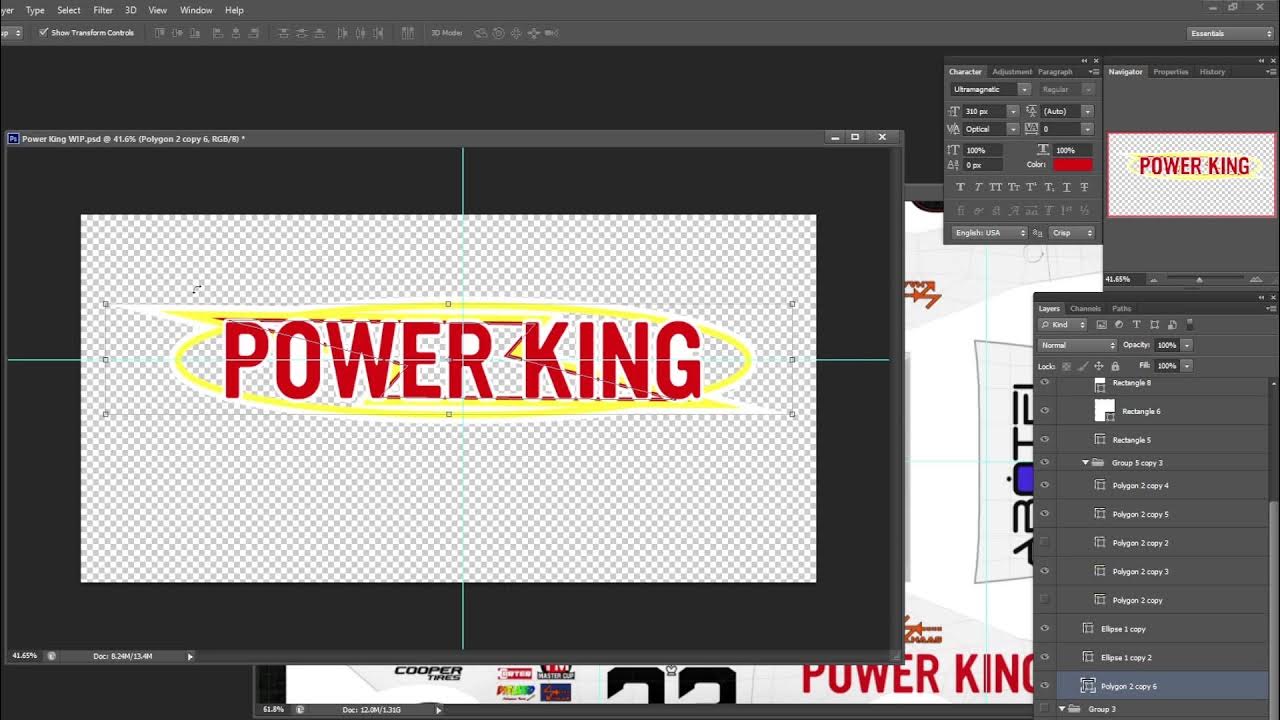Click the 3D roll mode icon

499,33
